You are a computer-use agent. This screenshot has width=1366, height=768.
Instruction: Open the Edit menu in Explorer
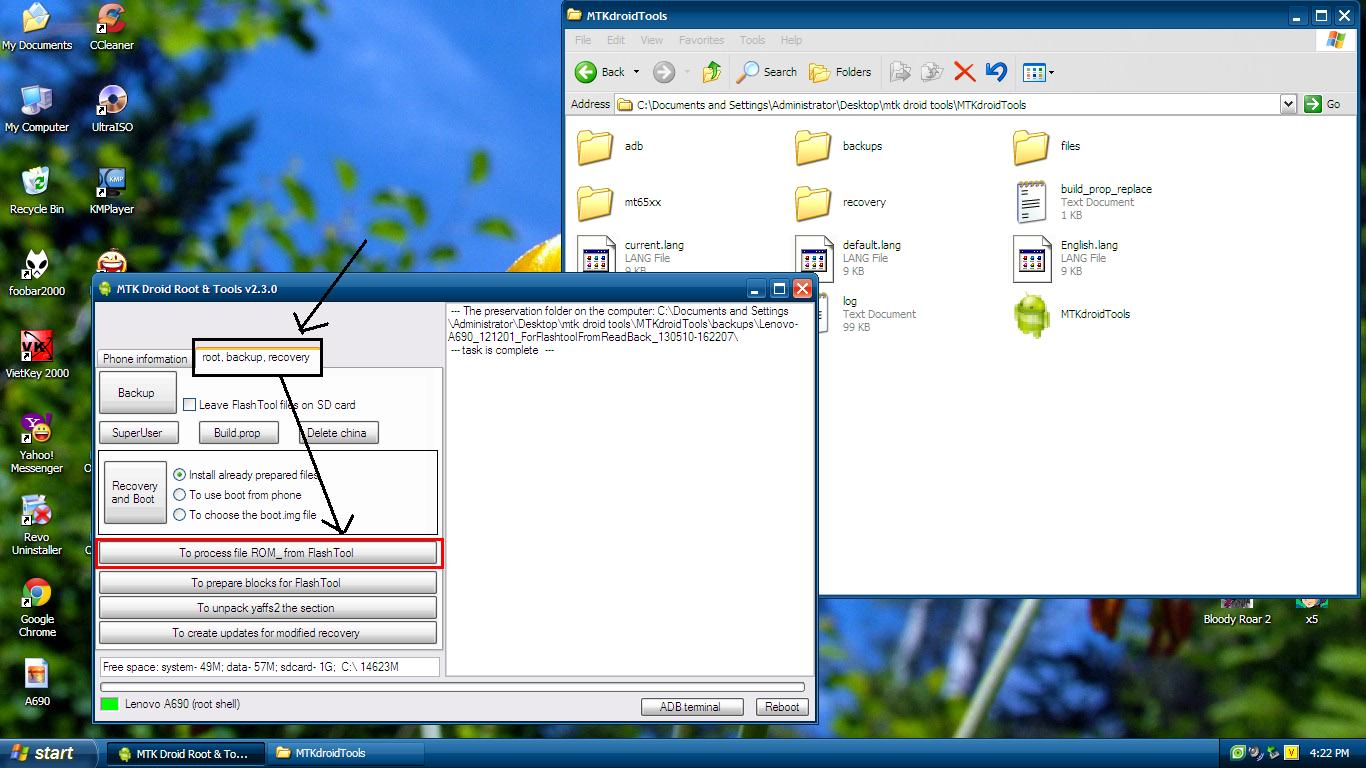[616, 40]
